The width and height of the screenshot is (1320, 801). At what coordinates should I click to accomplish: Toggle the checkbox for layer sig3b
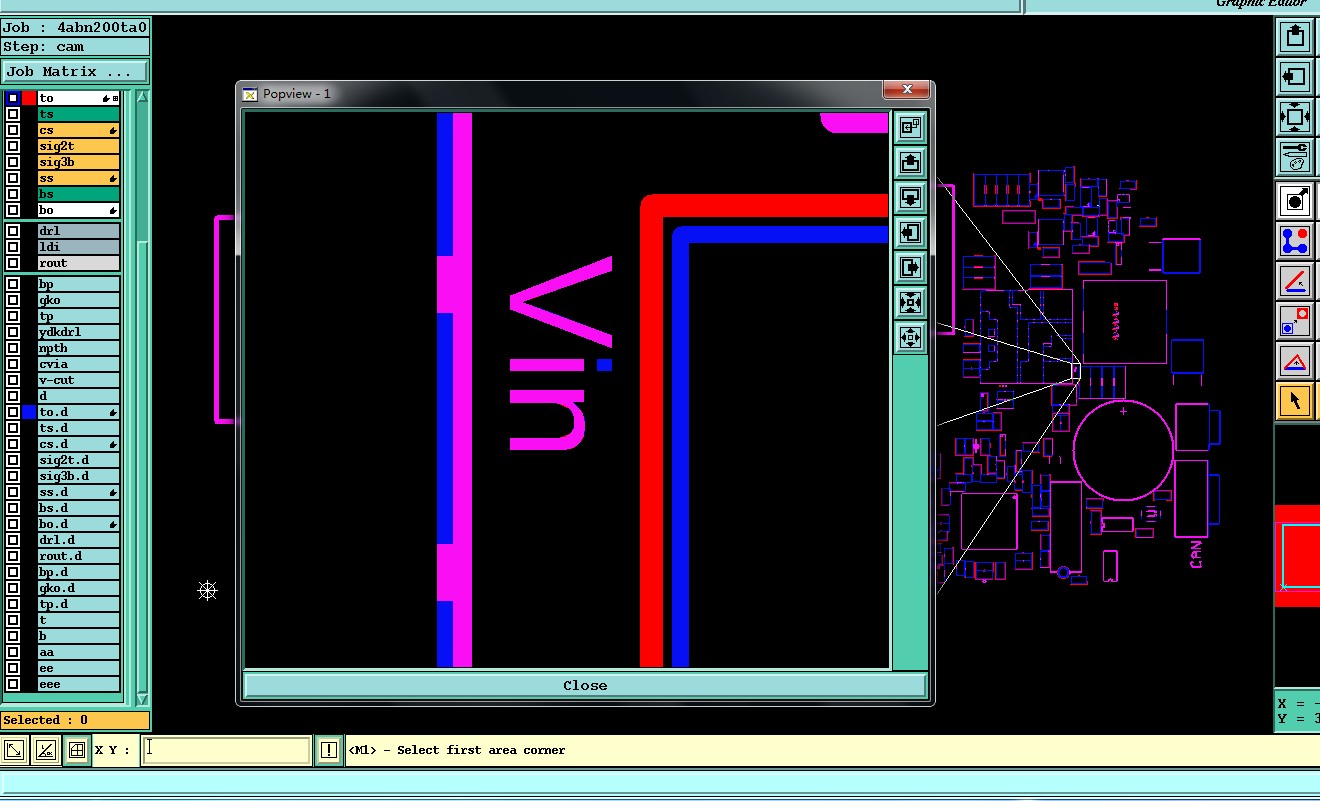point(13,162)
